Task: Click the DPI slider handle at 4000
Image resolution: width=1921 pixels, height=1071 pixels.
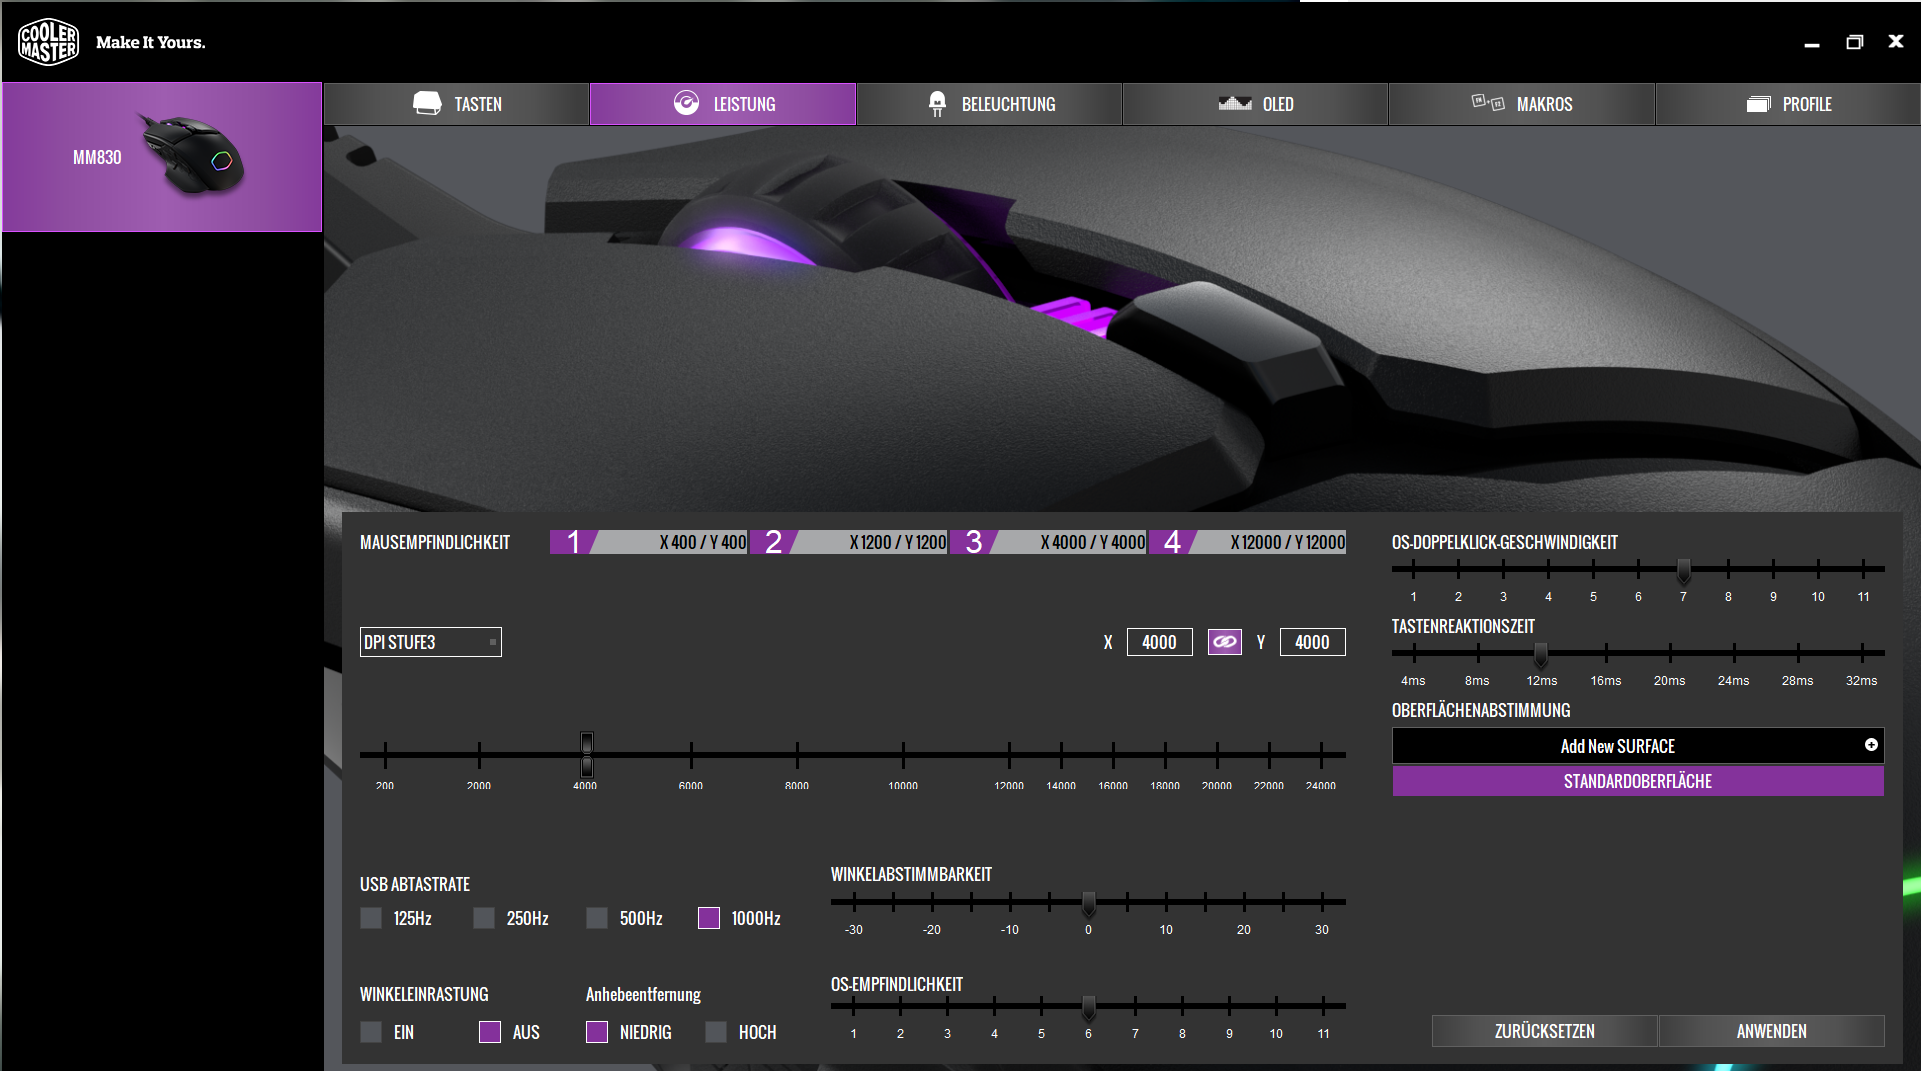Action: pos(587,755)
